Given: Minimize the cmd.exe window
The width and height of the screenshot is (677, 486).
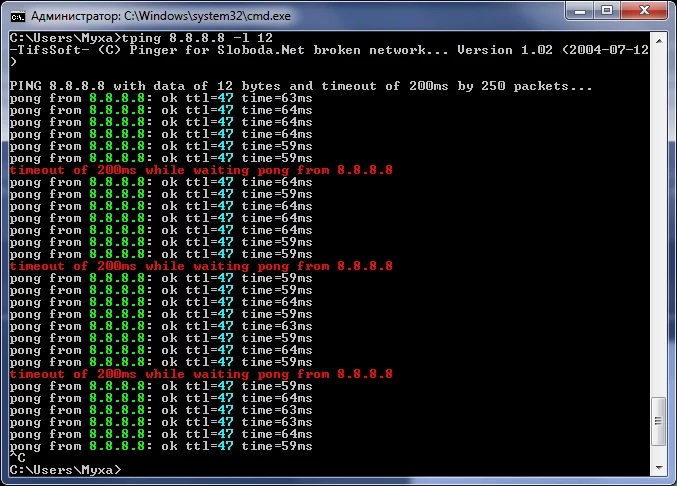Looking at the screenshot, I should pyautogui.click(x=579, y=10).
